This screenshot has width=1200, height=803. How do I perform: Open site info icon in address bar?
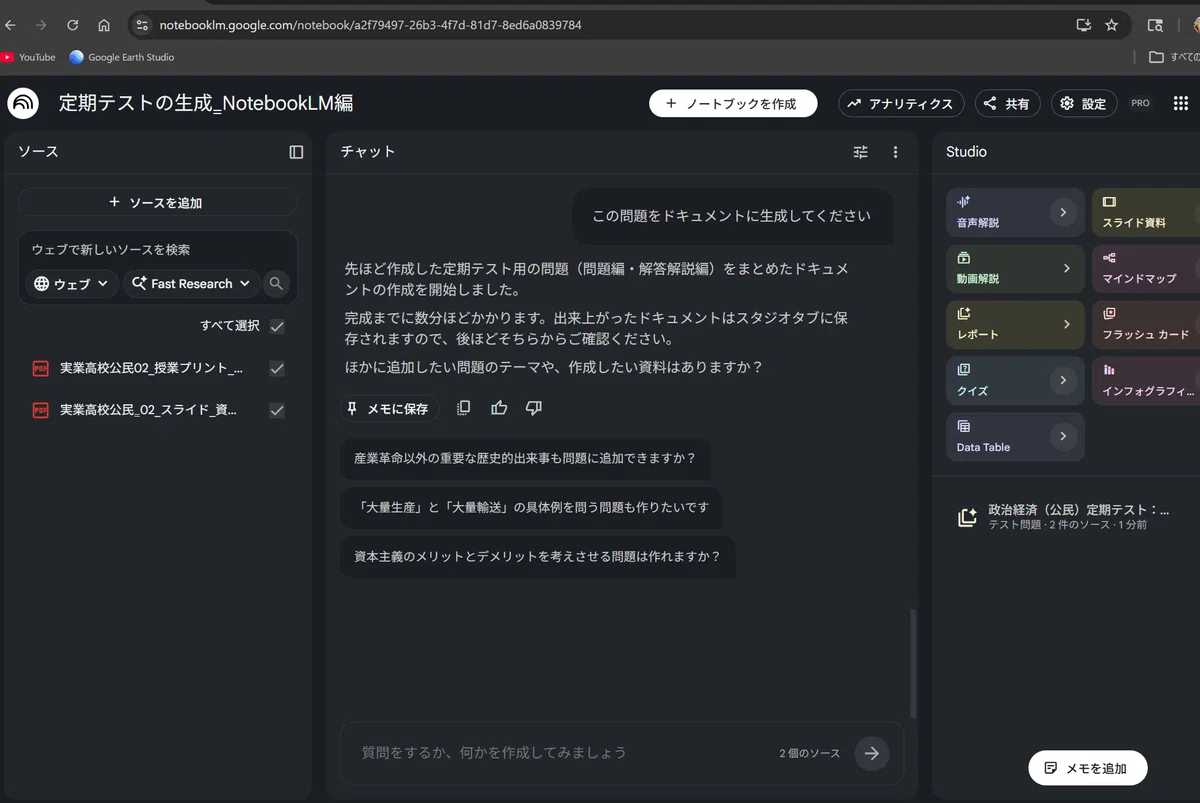[141, 25]
